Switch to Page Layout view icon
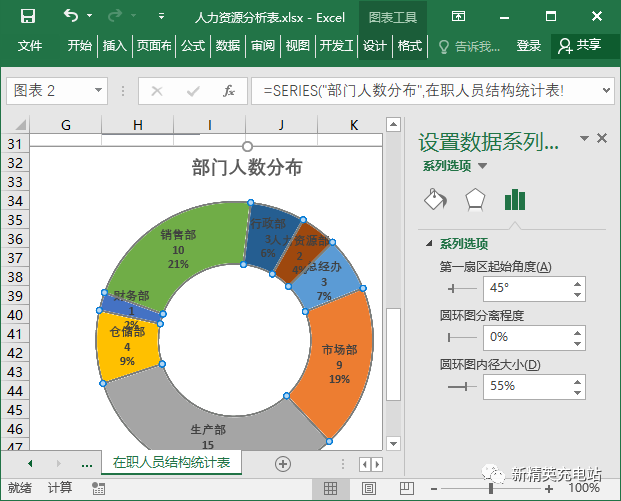Image resolution: width=621 pixels, height=501 pixels. pyautogui.click(x=369, y=489)
